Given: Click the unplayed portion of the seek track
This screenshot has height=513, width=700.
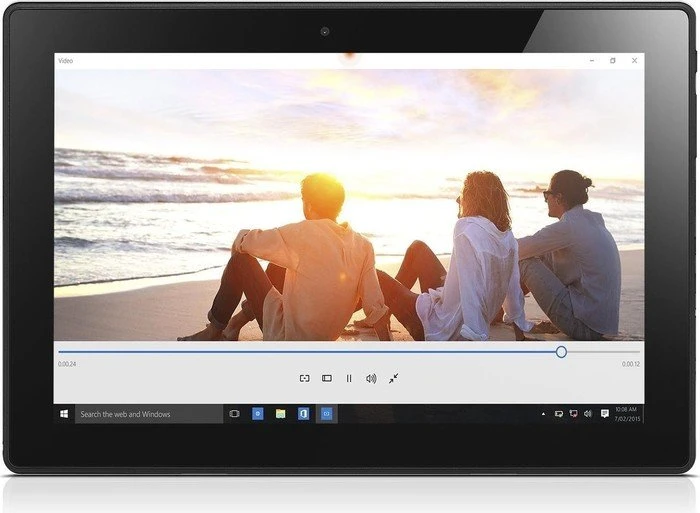Looking at the screenshot, I should [603, 352].
